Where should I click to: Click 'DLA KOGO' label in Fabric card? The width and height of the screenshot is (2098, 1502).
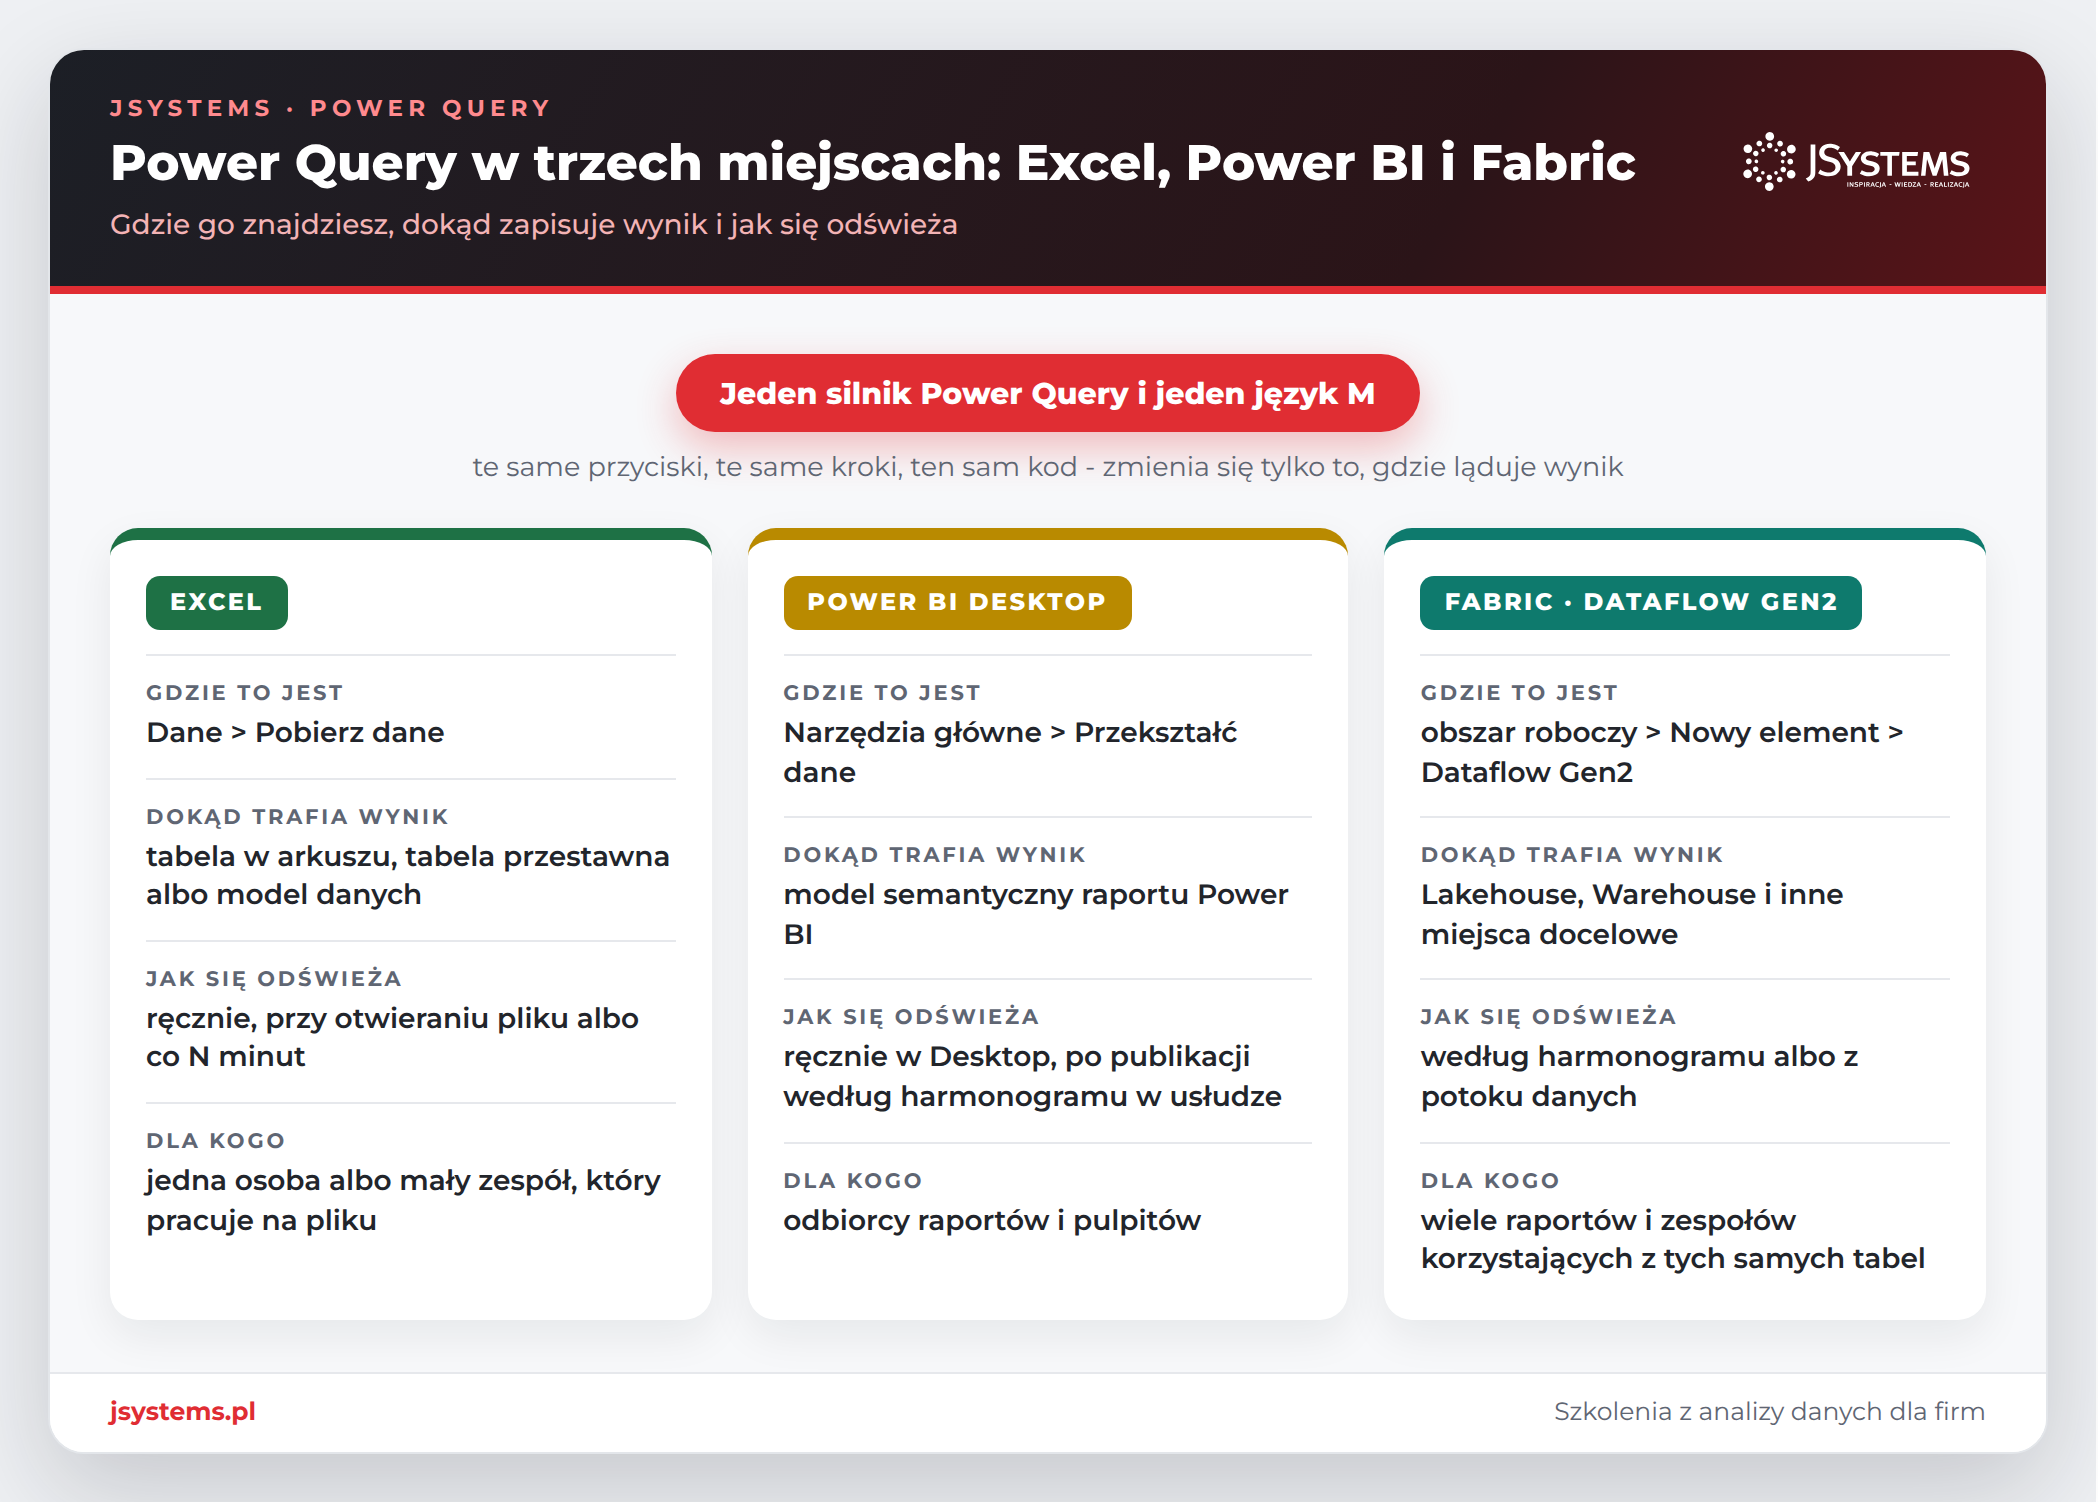click(x=1490, y=1181)
